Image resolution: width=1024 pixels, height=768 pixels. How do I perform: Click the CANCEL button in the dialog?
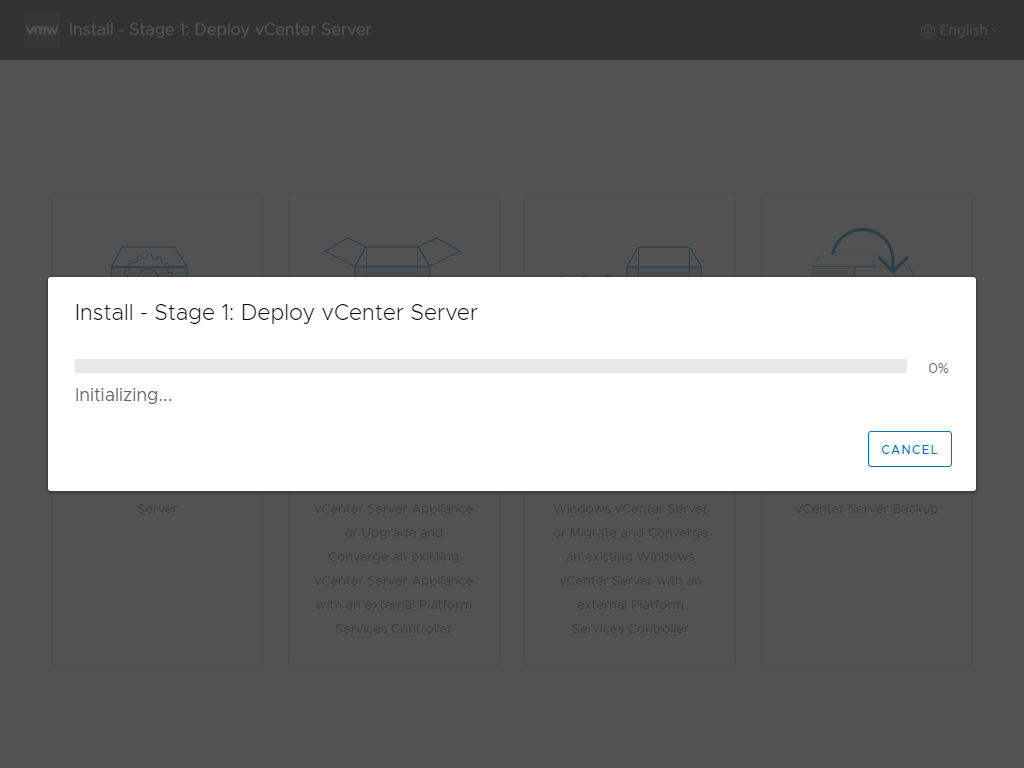click(909, 449)
